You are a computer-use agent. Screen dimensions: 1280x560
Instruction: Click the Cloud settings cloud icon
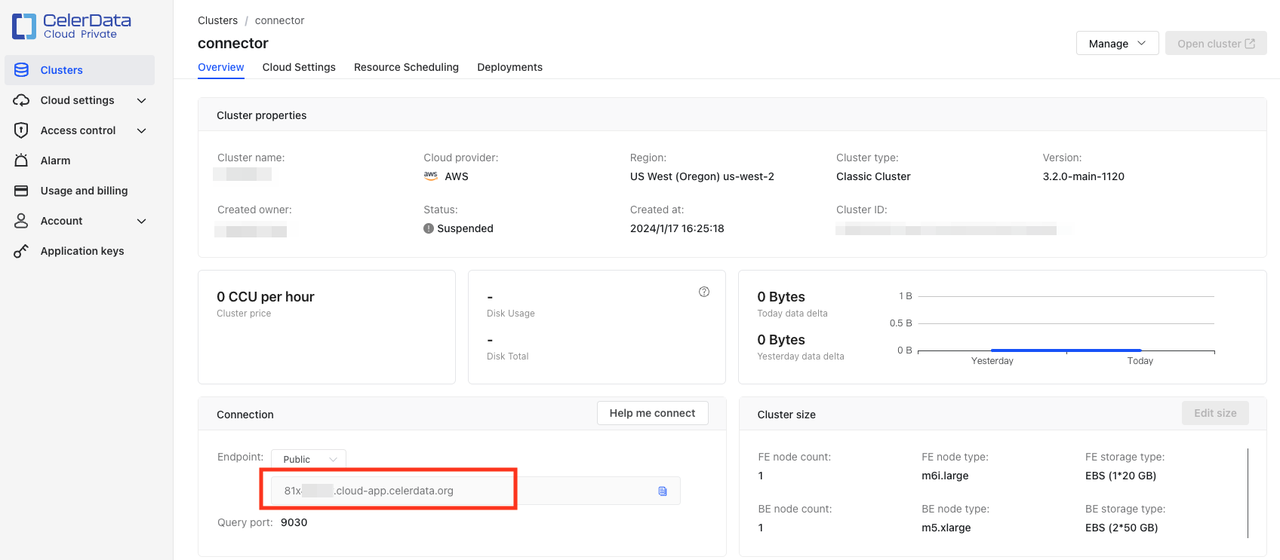[21, 100]
